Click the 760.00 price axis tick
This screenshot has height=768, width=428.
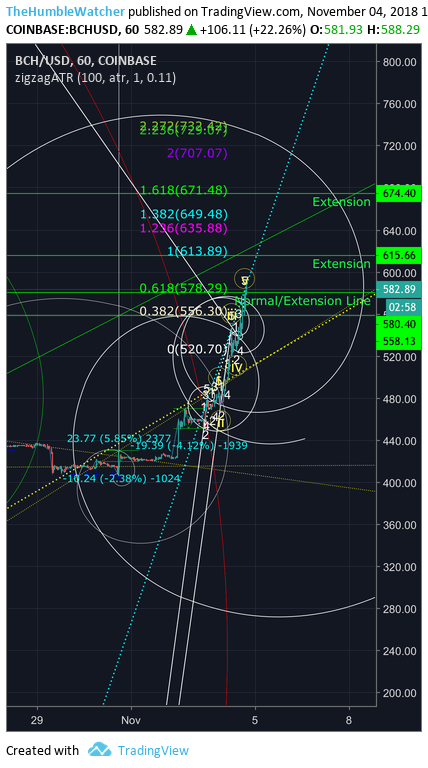click(401, 104)
